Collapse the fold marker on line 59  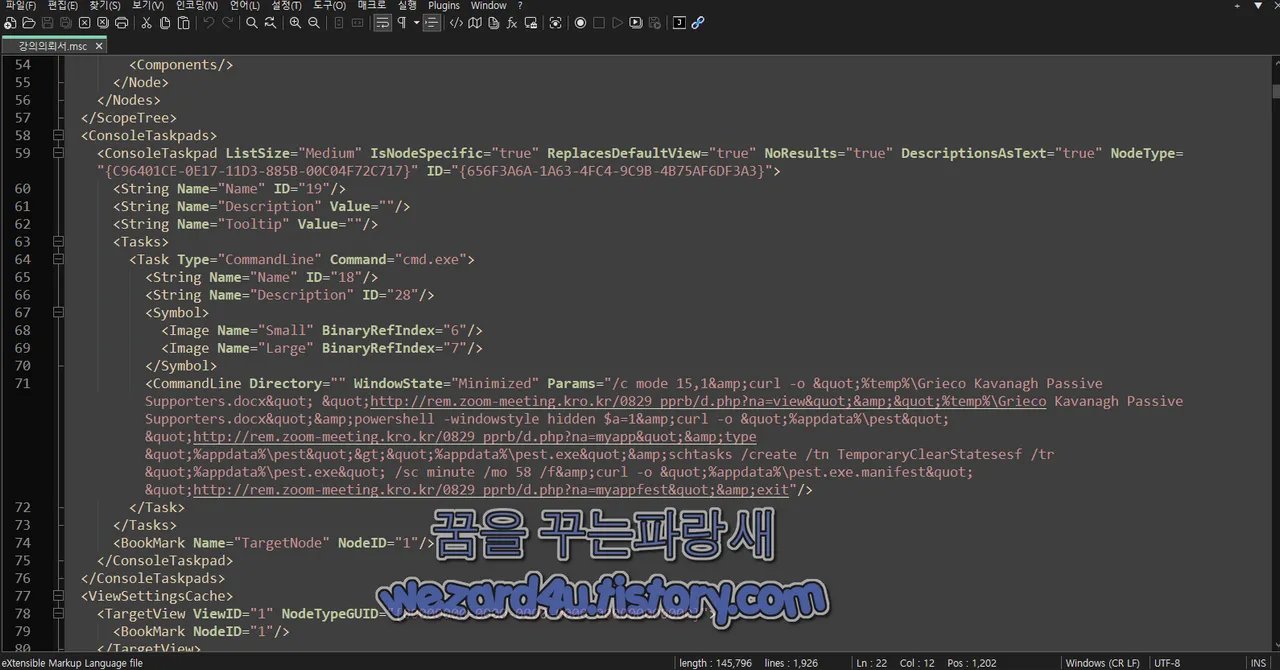(x=58, y=153)
